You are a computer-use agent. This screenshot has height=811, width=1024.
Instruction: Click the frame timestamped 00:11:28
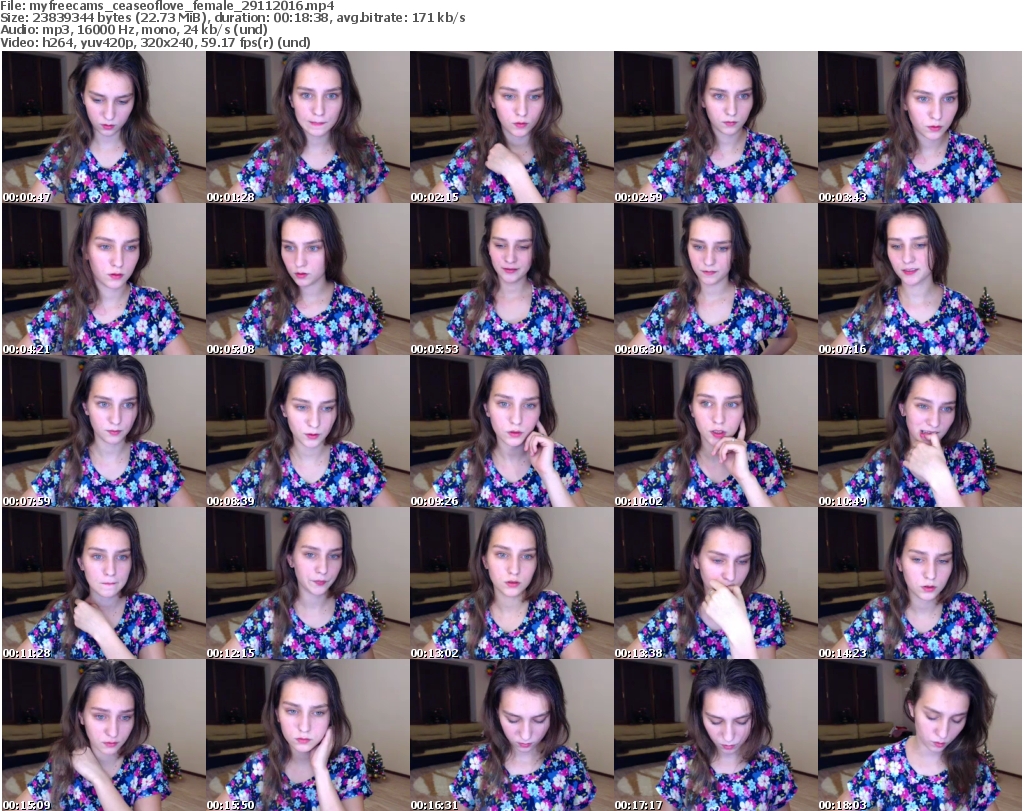point(103,583)
